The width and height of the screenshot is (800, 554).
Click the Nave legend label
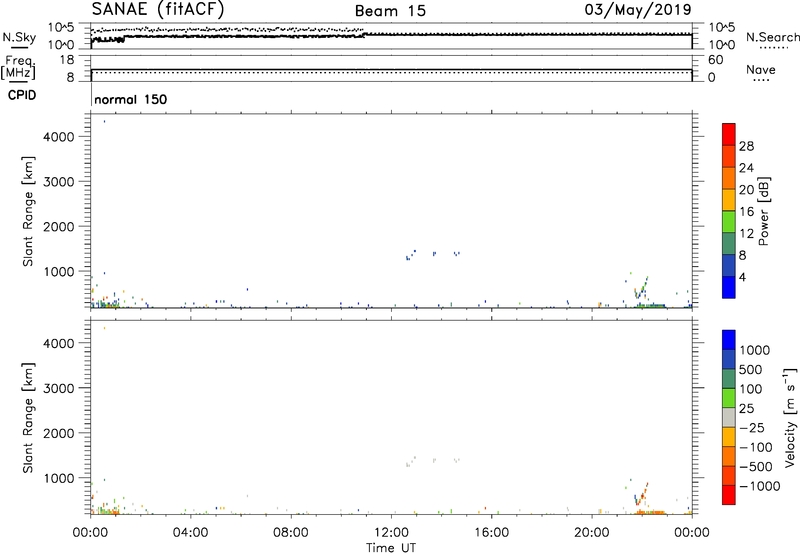[761, 70]
